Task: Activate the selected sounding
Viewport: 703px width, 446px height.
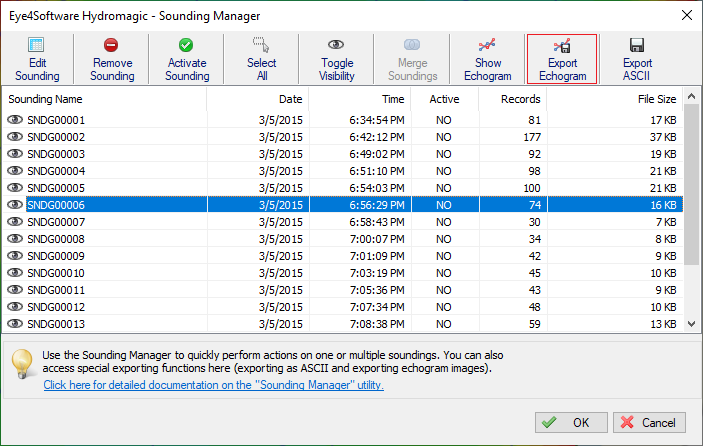Action: tap(187, 59)
